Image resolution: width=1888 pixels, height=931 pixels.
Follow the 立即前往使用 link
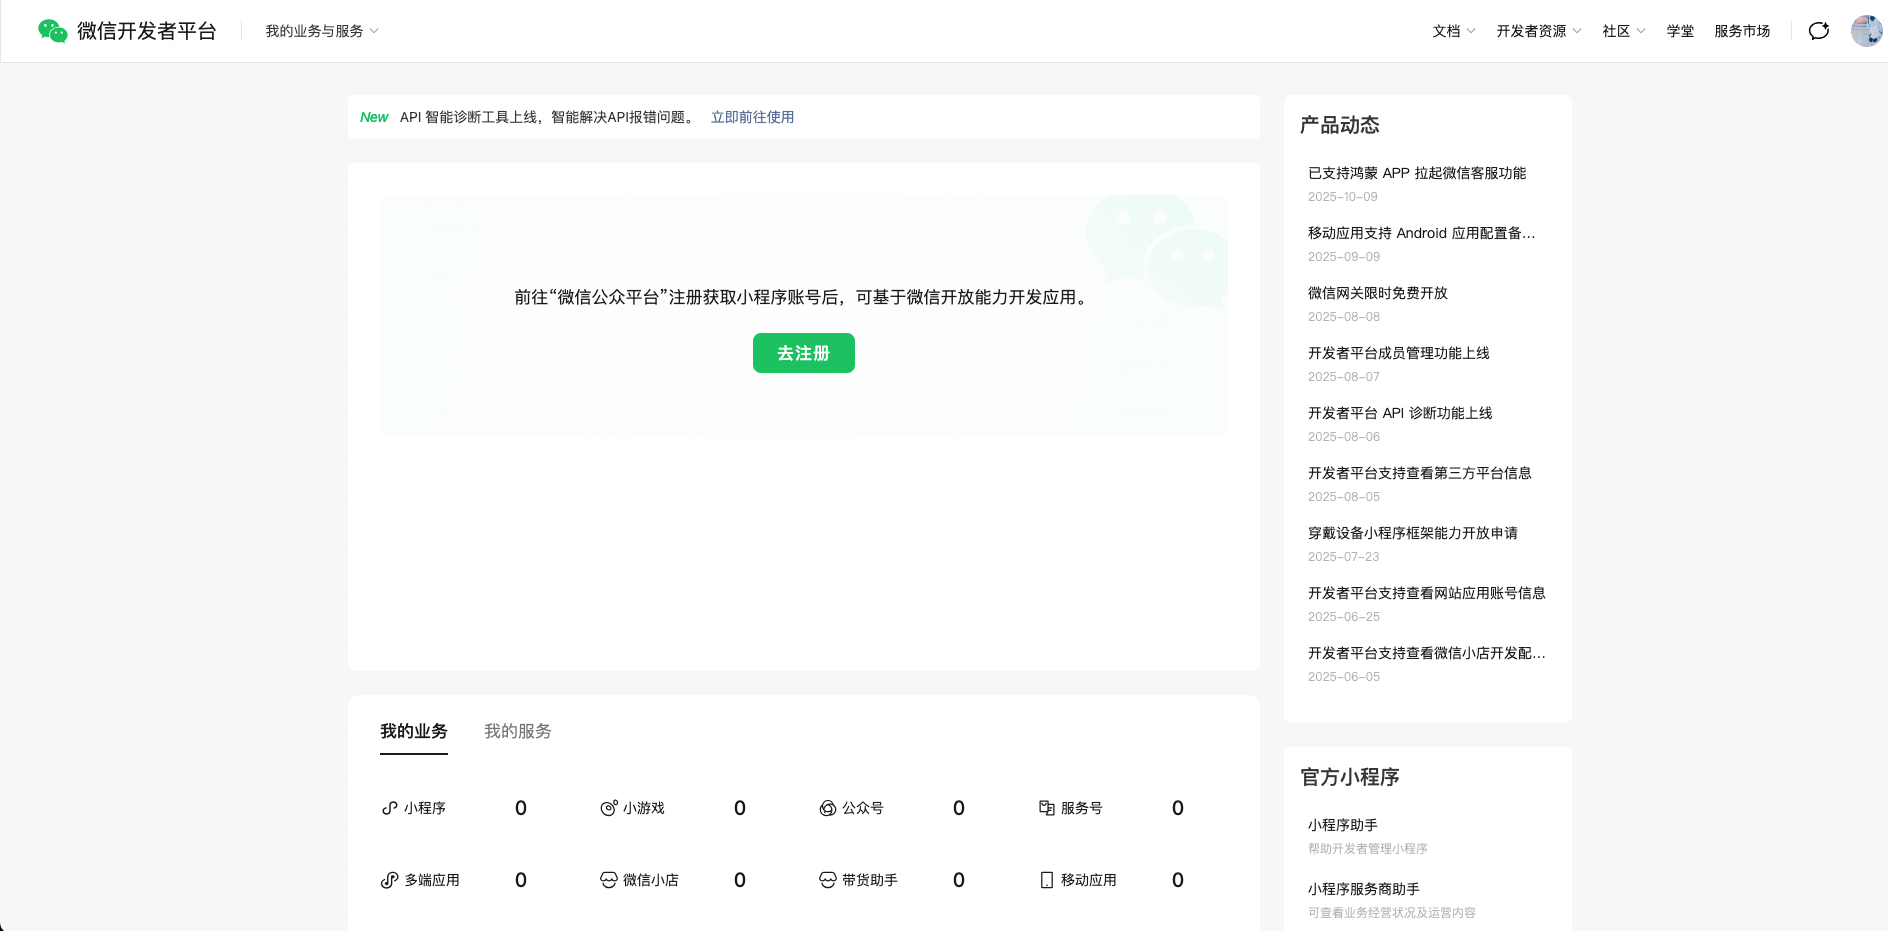pyautogui.click(x=753, y=117)
